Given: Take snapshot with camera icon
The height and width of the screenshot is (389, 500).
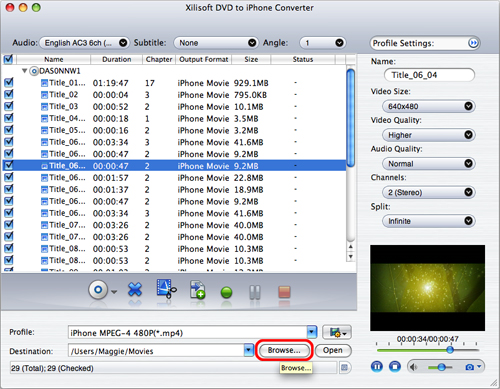Looking at the screenshot, I should (469, 367).
